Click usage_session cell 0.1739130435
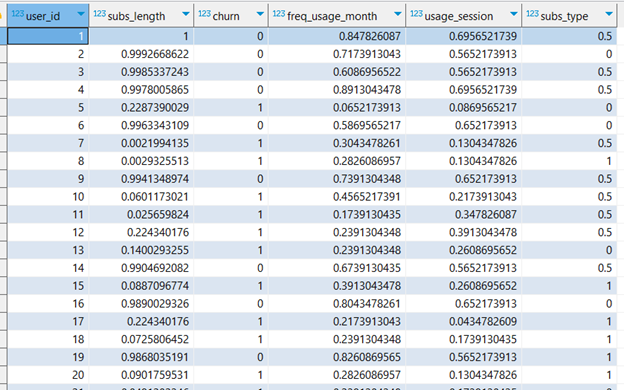 [464, 339]
